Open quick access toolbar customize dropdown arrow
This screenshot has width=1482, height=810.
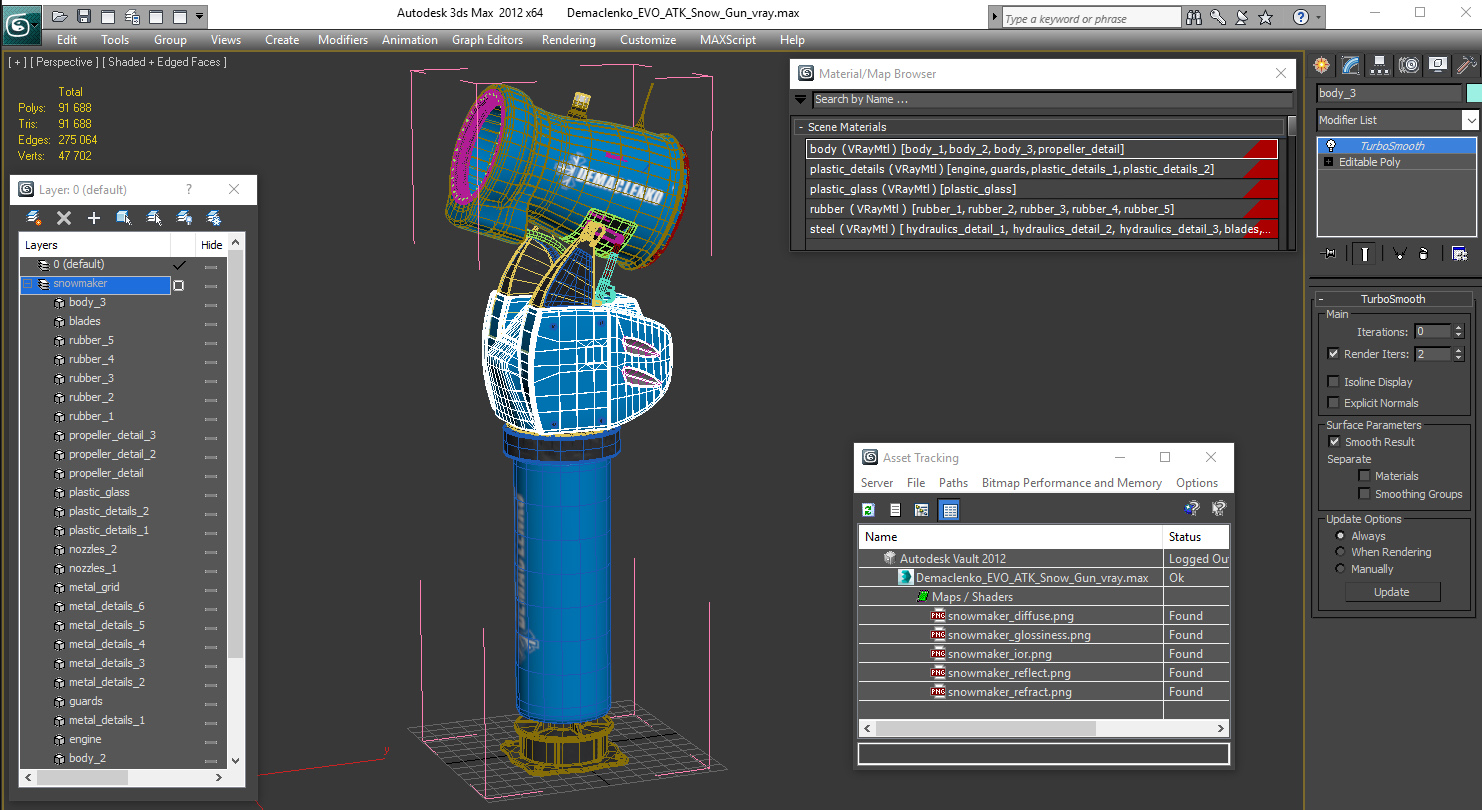pyautogui.click(x=200, y=16)
